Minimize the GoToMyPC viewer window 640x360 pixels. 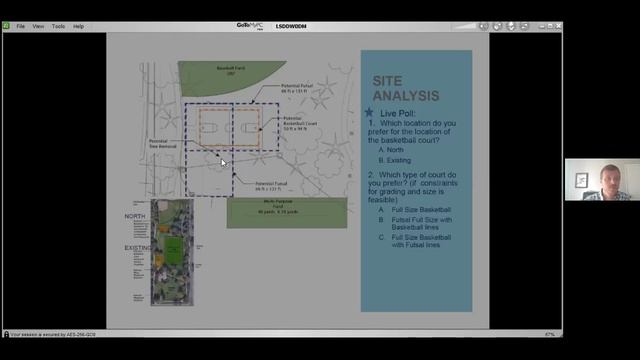point(542,26)
